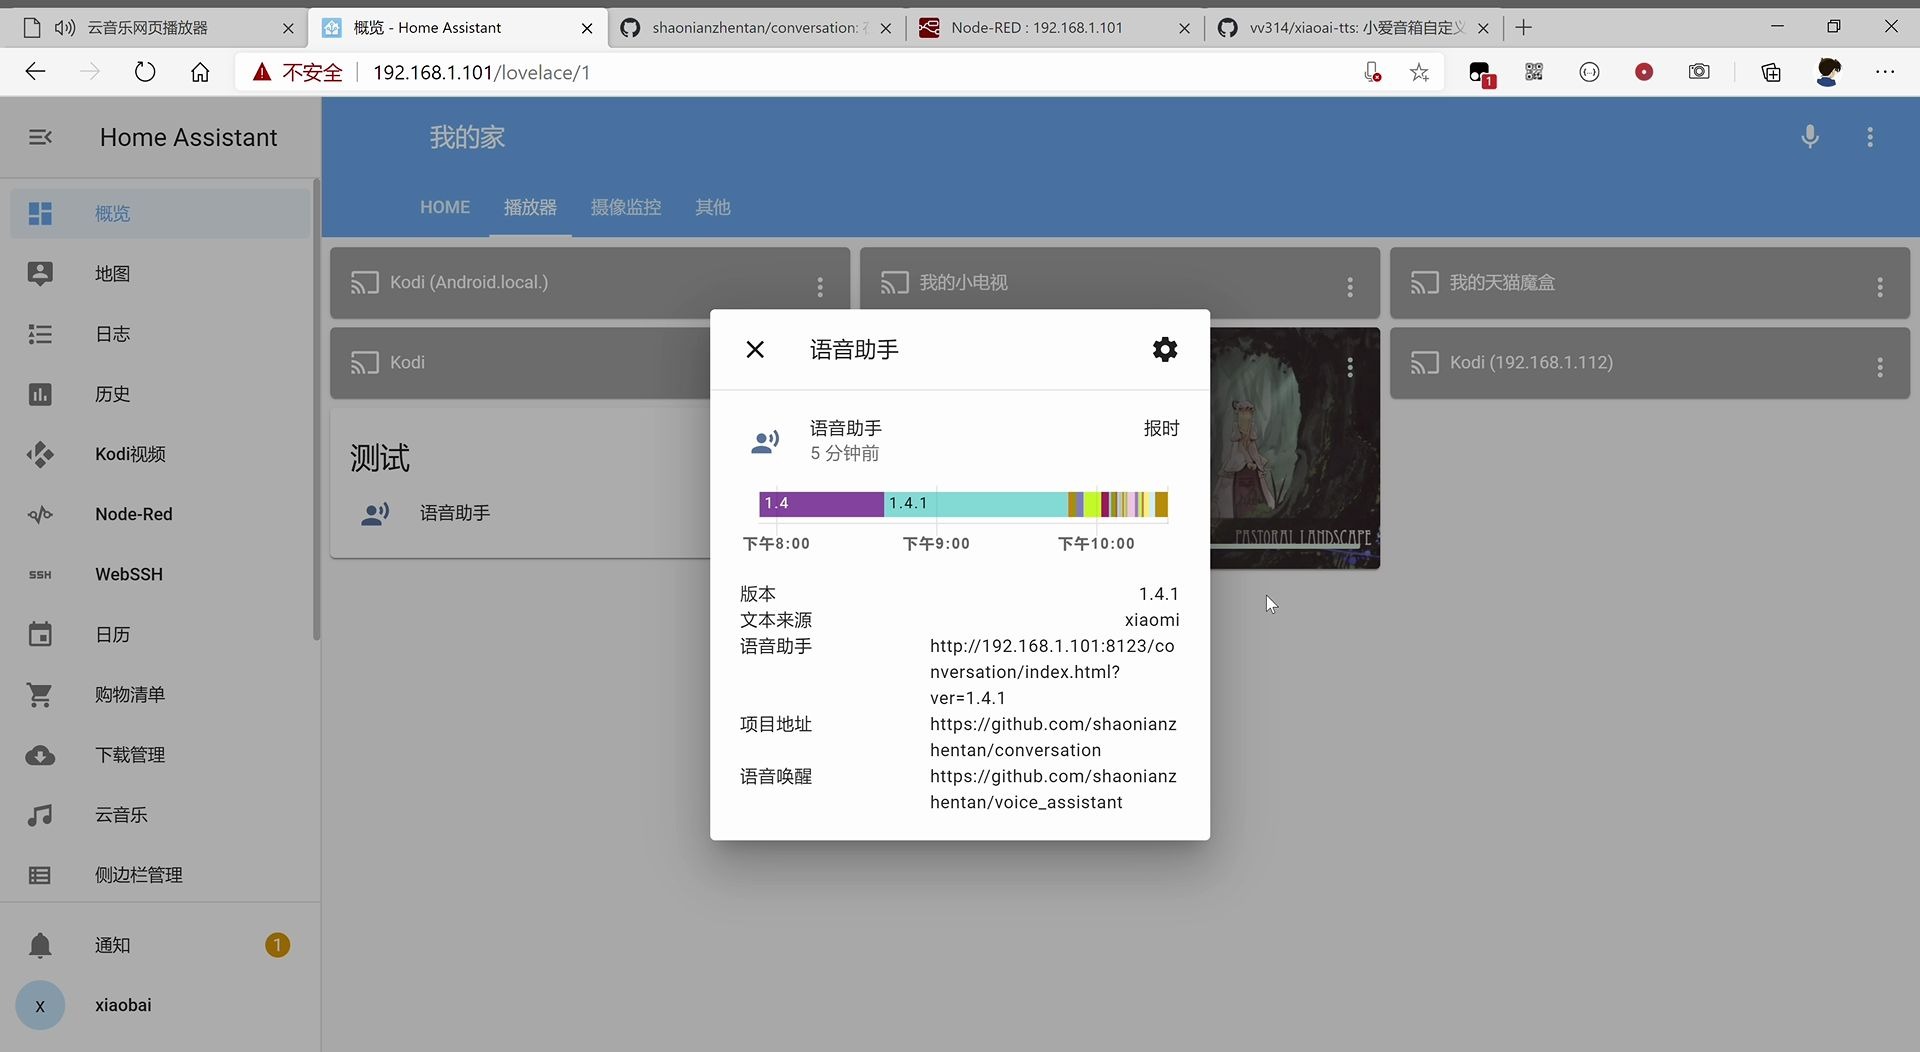Start voice conversation with microphone icon

coord(1810,137)
